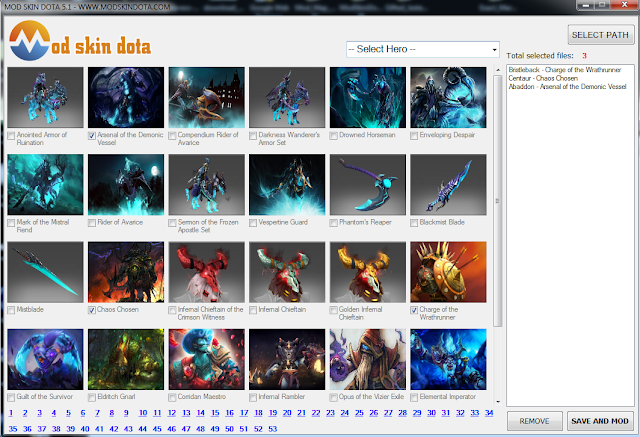Check the Anointed Armor of Ruination checkbox
This screenshot has width=640, height=437.
pos(11,136)
